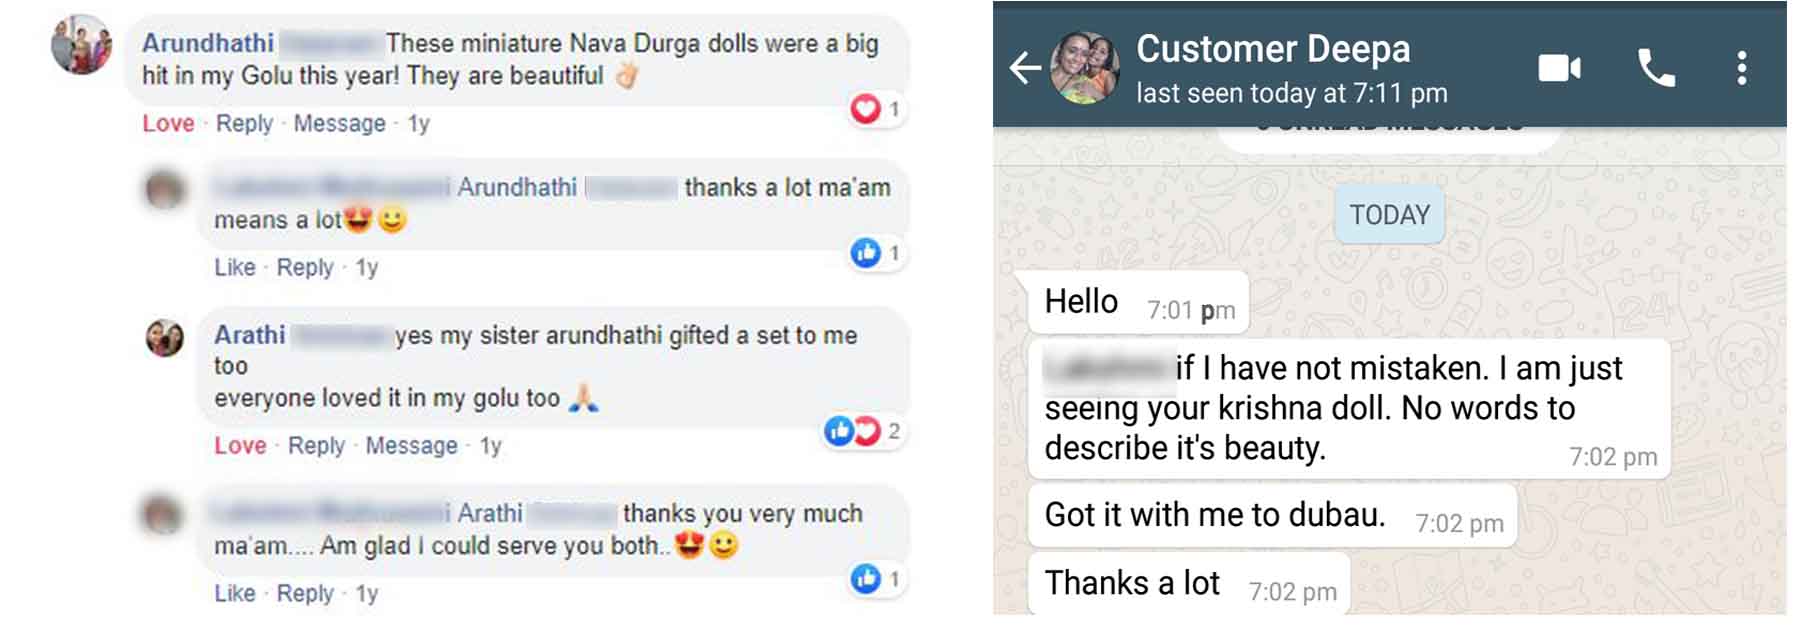This screenshot has width=1809, height=633.
Task: Go back using the arrow in chat header
Action: tap(1026, 68)
